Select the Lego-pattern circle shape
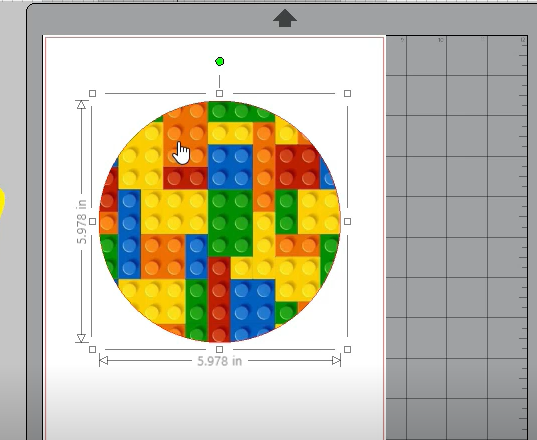 point(220,222)
